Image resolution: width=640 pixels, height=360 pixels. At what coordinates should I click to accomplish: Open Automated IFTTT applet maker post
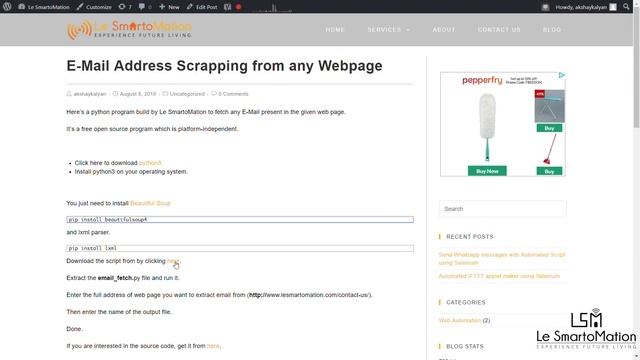pos(499,276)
